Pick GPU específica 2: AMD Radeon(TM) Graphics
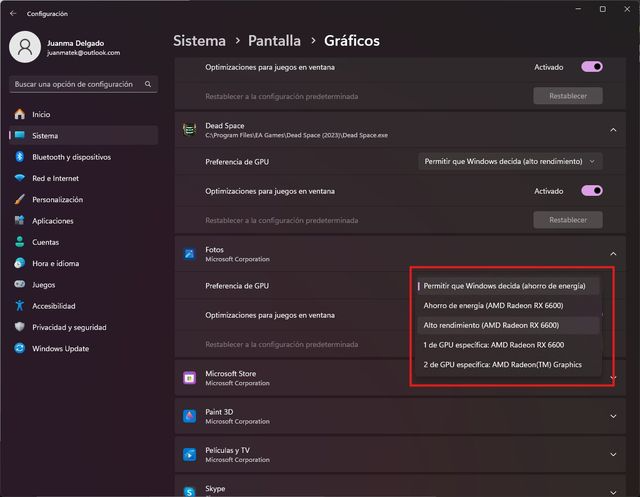 pos(502,364)
